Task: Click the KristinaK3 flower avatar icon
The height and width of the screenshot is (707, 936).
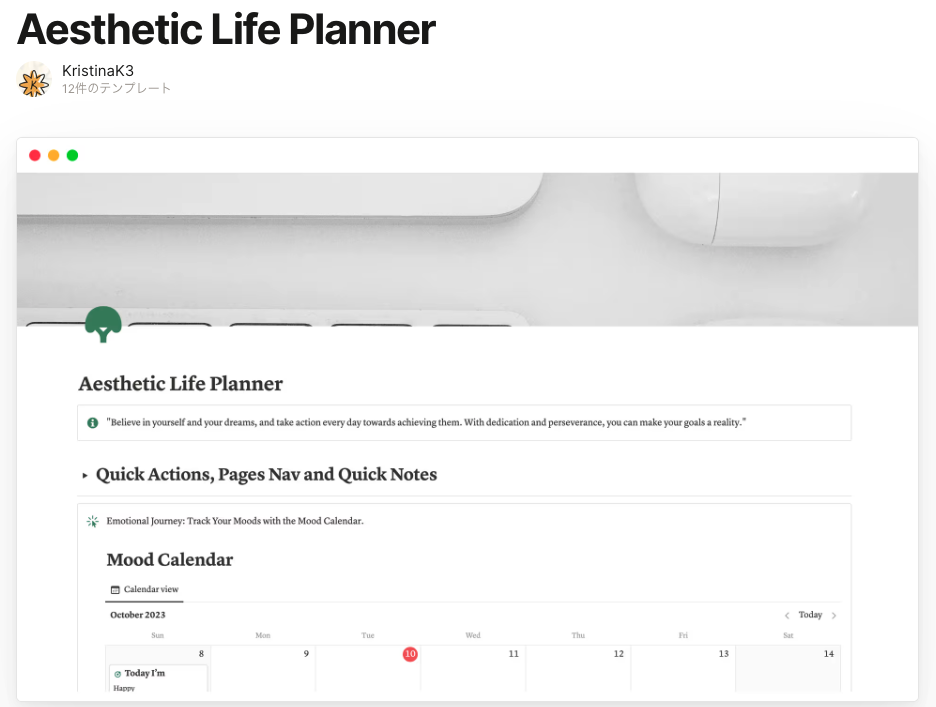Action: click(x=34, y=80)
